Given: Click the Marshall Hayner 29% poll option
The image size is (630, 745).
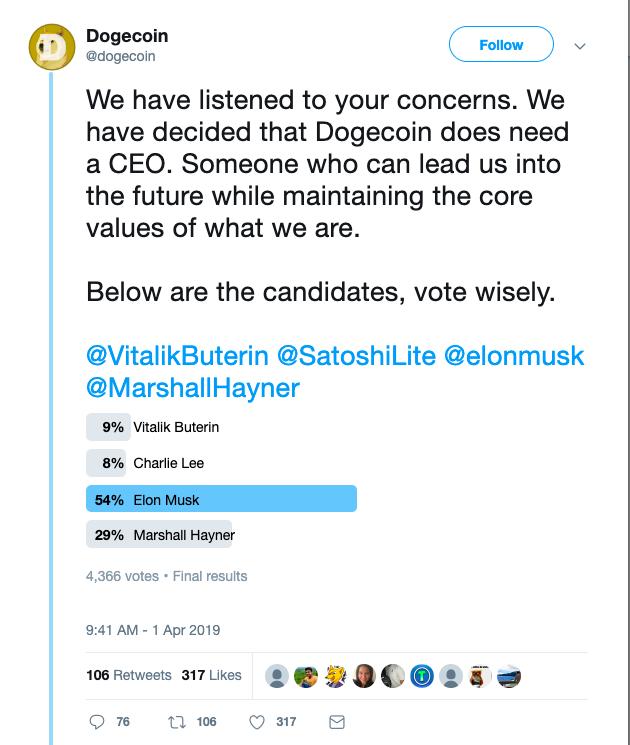Looking at the screenshot, I should (x=159, y=535).
